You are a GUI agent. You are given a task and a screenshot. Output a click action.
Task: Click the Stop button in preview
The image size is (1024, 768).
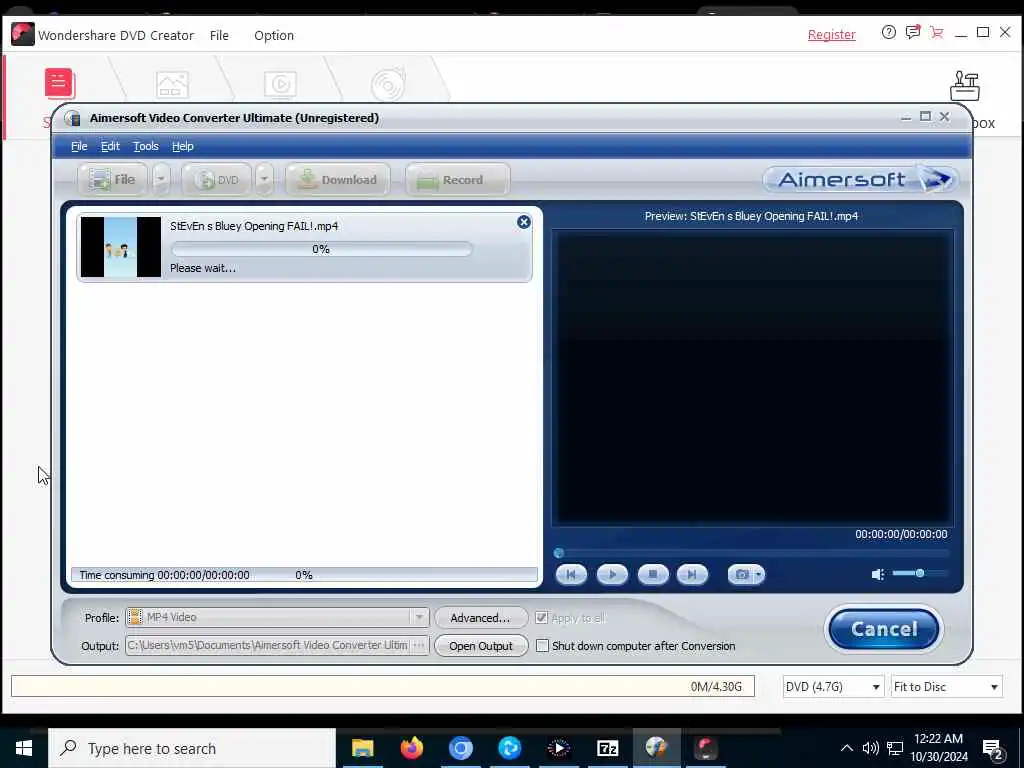(652, 575)
